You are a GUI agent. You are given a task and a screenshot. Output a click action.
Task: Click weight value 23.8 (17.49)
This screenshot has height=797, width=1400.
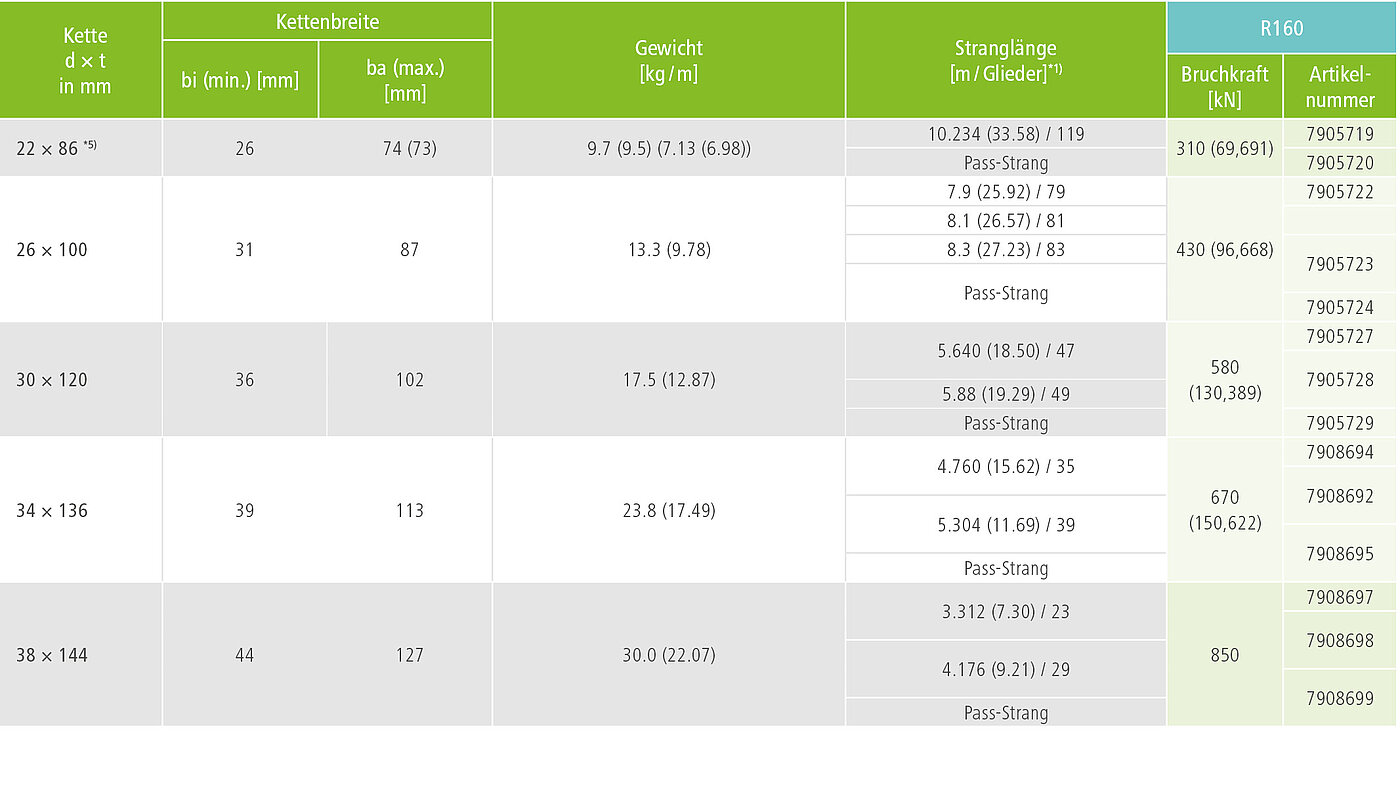point(668,510)
